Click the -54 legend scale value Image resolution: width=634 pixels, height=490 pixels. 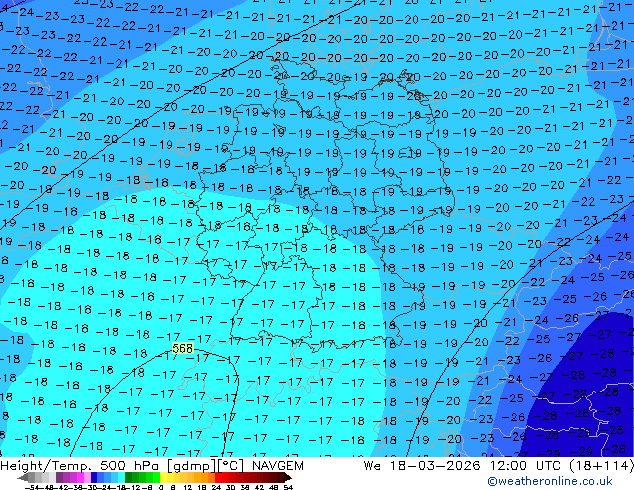coord(32,487)
